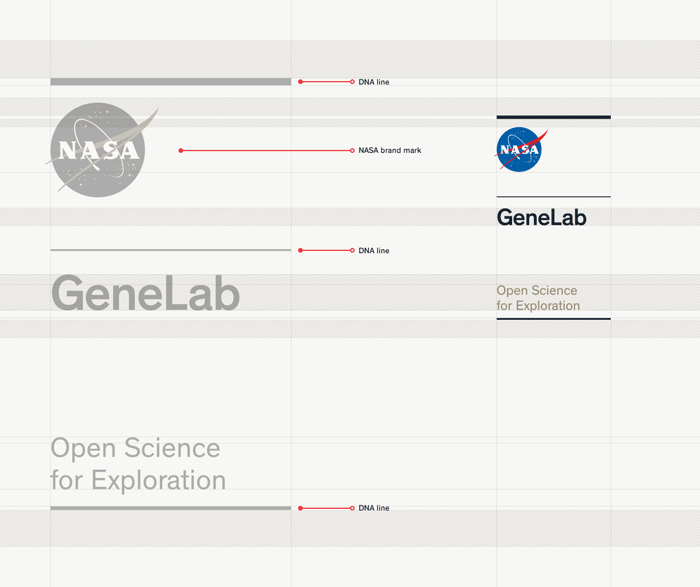700x587 pixels.
Task: Select the 'DNA line' label below the large gray tagline
Action: click(374, 508)
